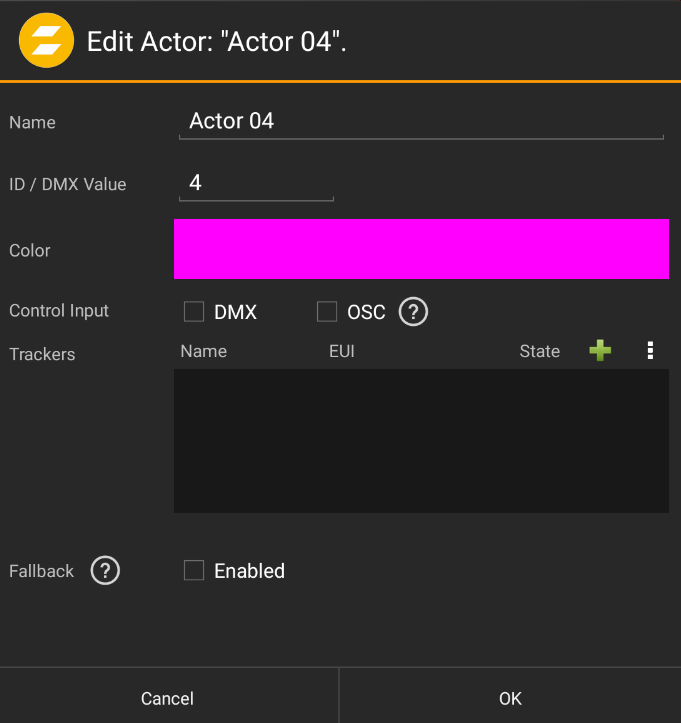Click the State column header in Trackers
681x723 pixels.
(x=539, y=351)
